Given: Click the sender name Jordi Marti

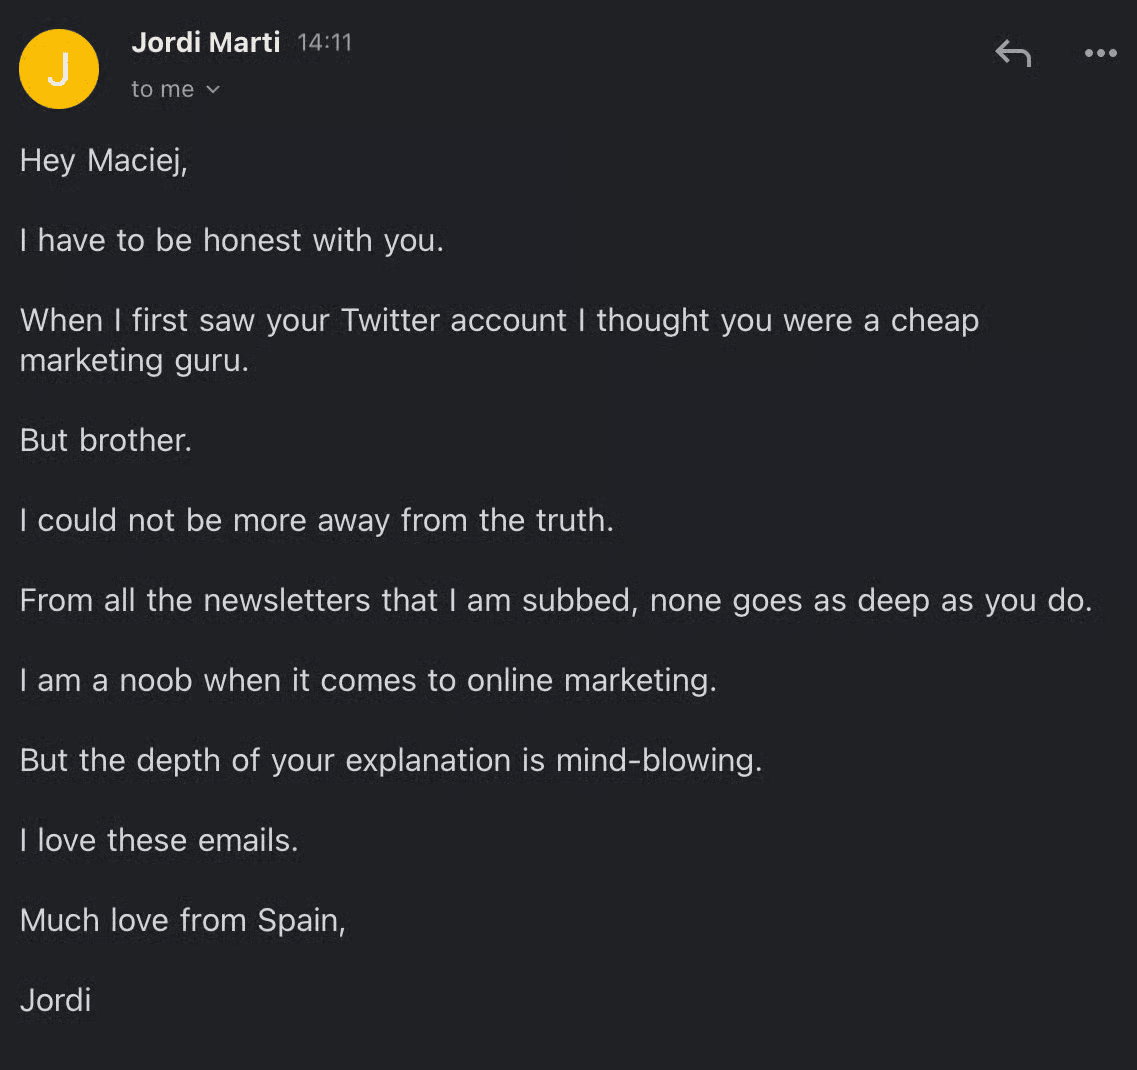Looking at the screenshot, I should coord(206,43).
